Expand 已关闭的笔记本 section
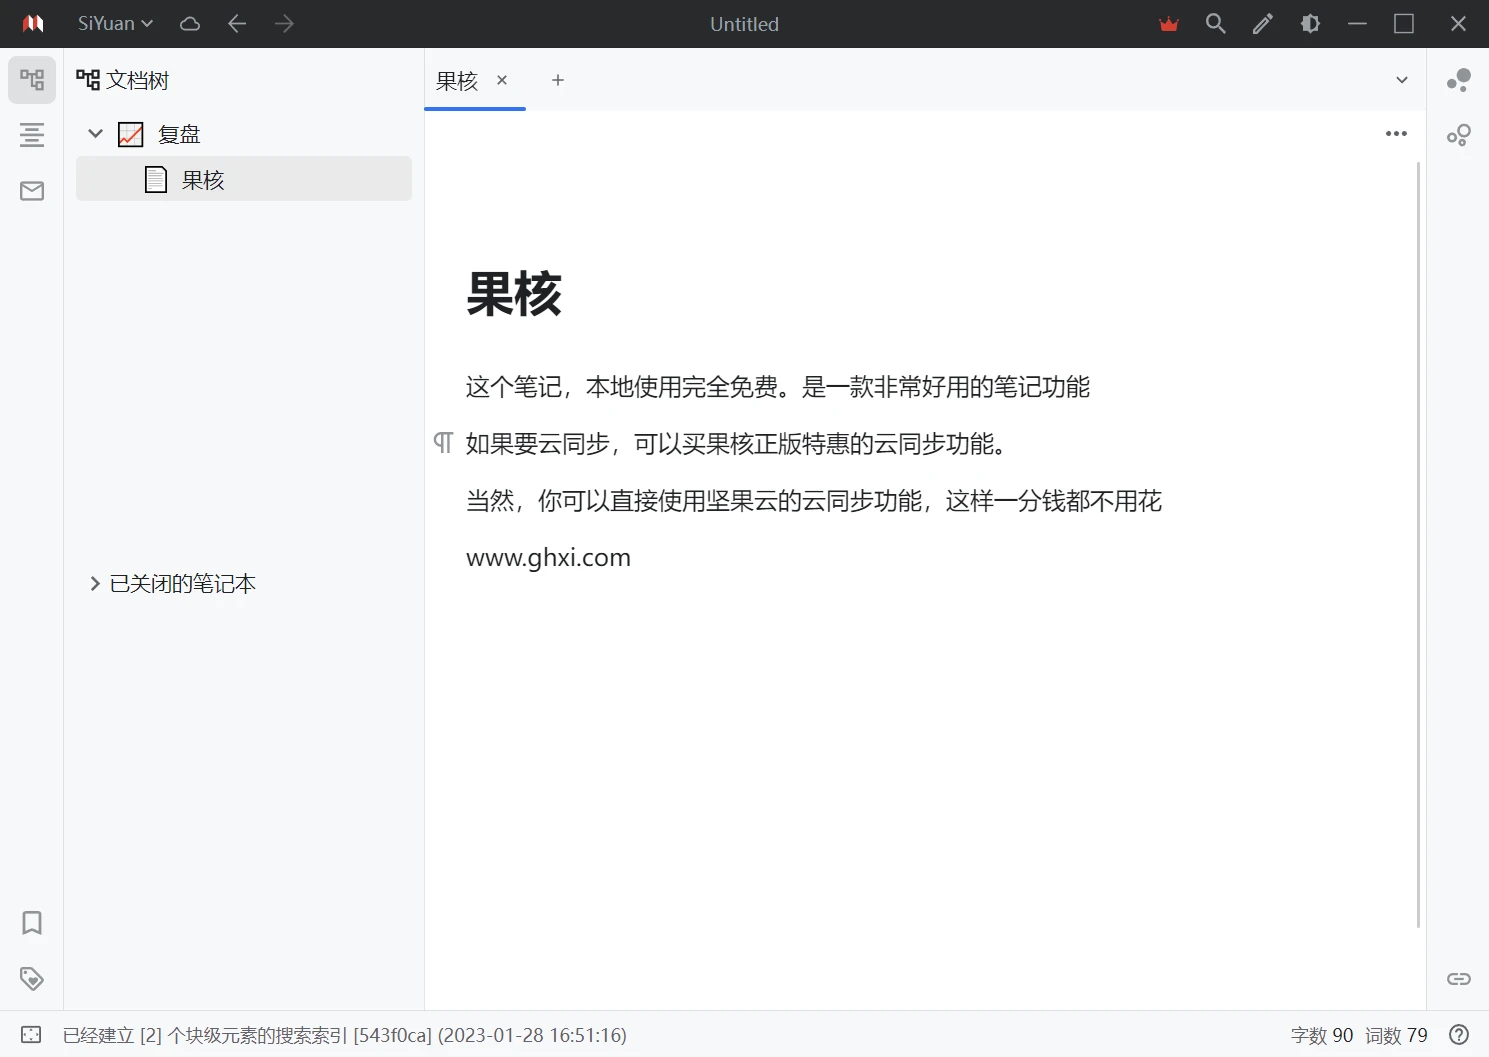The height and width of the screenshot is (1057, 1489). 93,583
